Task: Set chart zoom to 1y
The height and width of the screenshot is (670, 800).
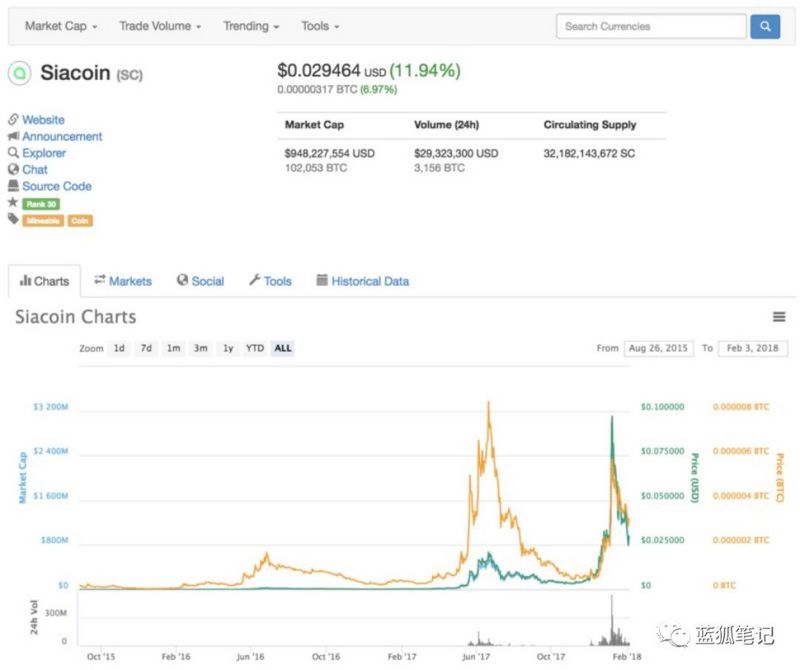Action: (228, 348)
